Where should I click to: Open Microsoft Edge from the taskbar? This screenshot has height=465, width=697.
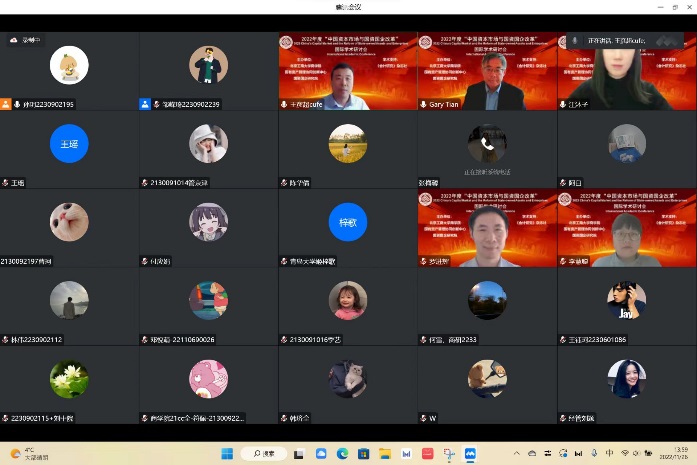pyautogui.click(x=342, y=453)
